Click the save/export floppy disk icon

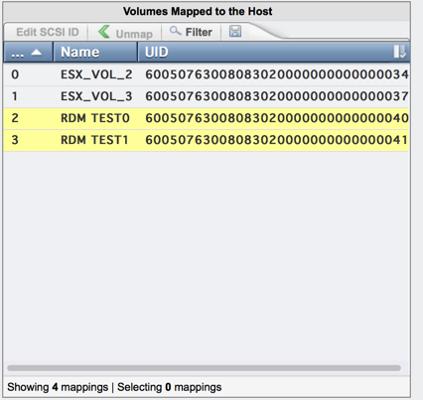click(235, 32)
